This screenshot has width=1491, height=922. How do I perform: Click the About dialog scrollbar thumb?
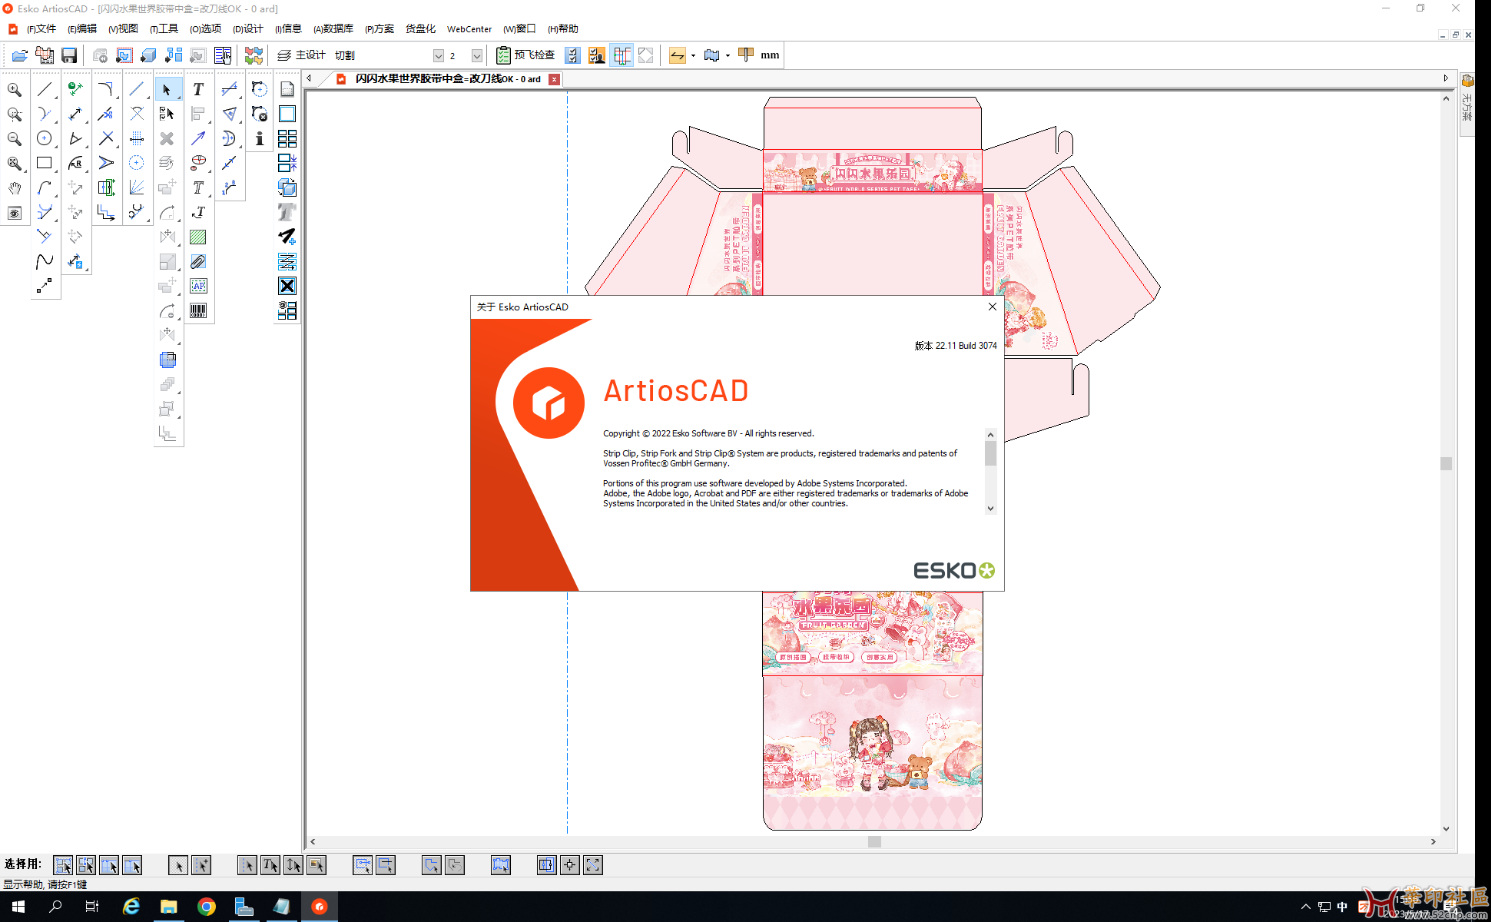point(990,453)
